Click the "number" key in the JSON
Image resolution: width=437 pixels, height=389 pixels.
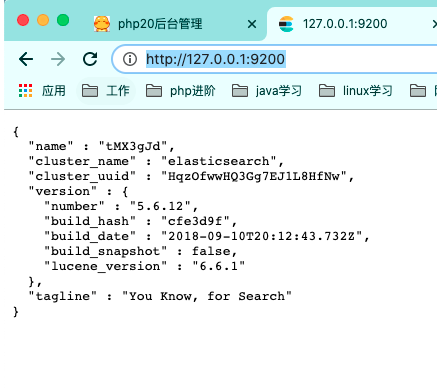click(74, 206)
